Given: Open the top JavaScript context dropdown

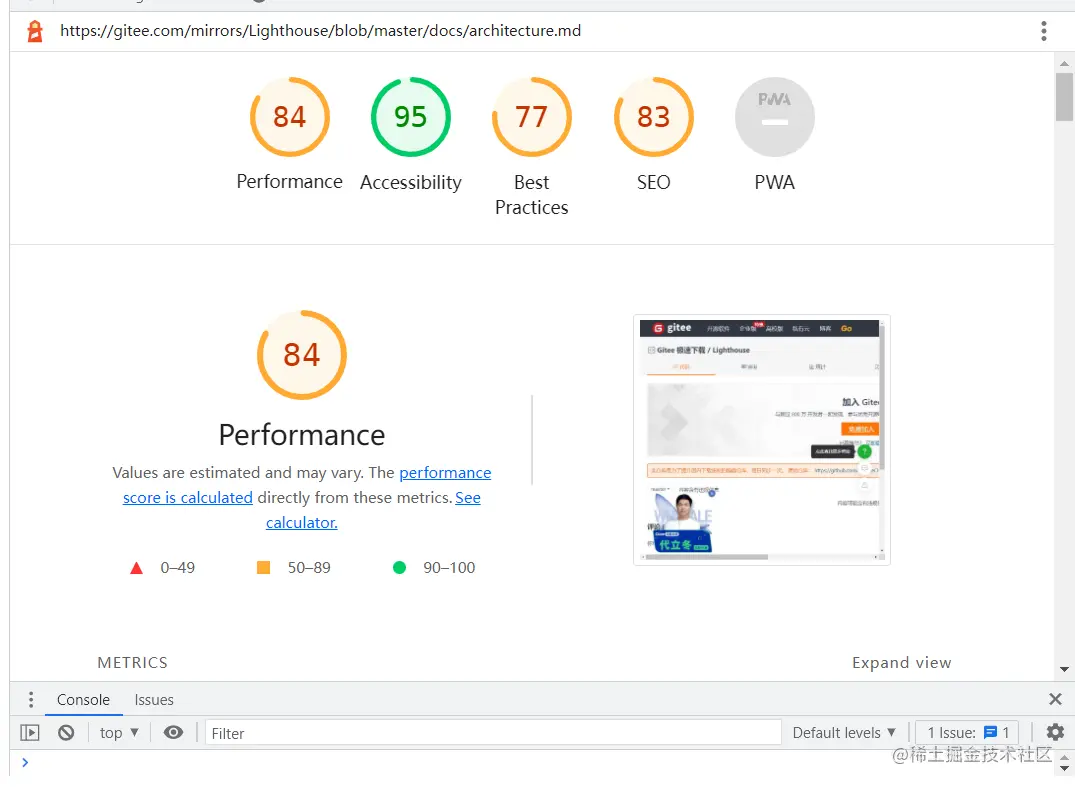Looking at the screenshot, I should (119, 733).
